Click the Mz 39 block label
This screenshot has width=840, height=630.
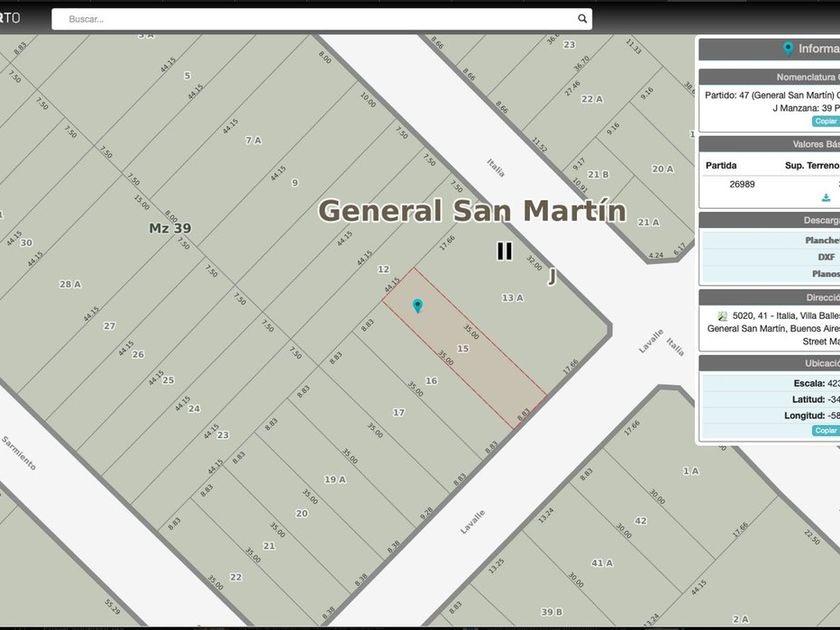[x=169, y=228]
